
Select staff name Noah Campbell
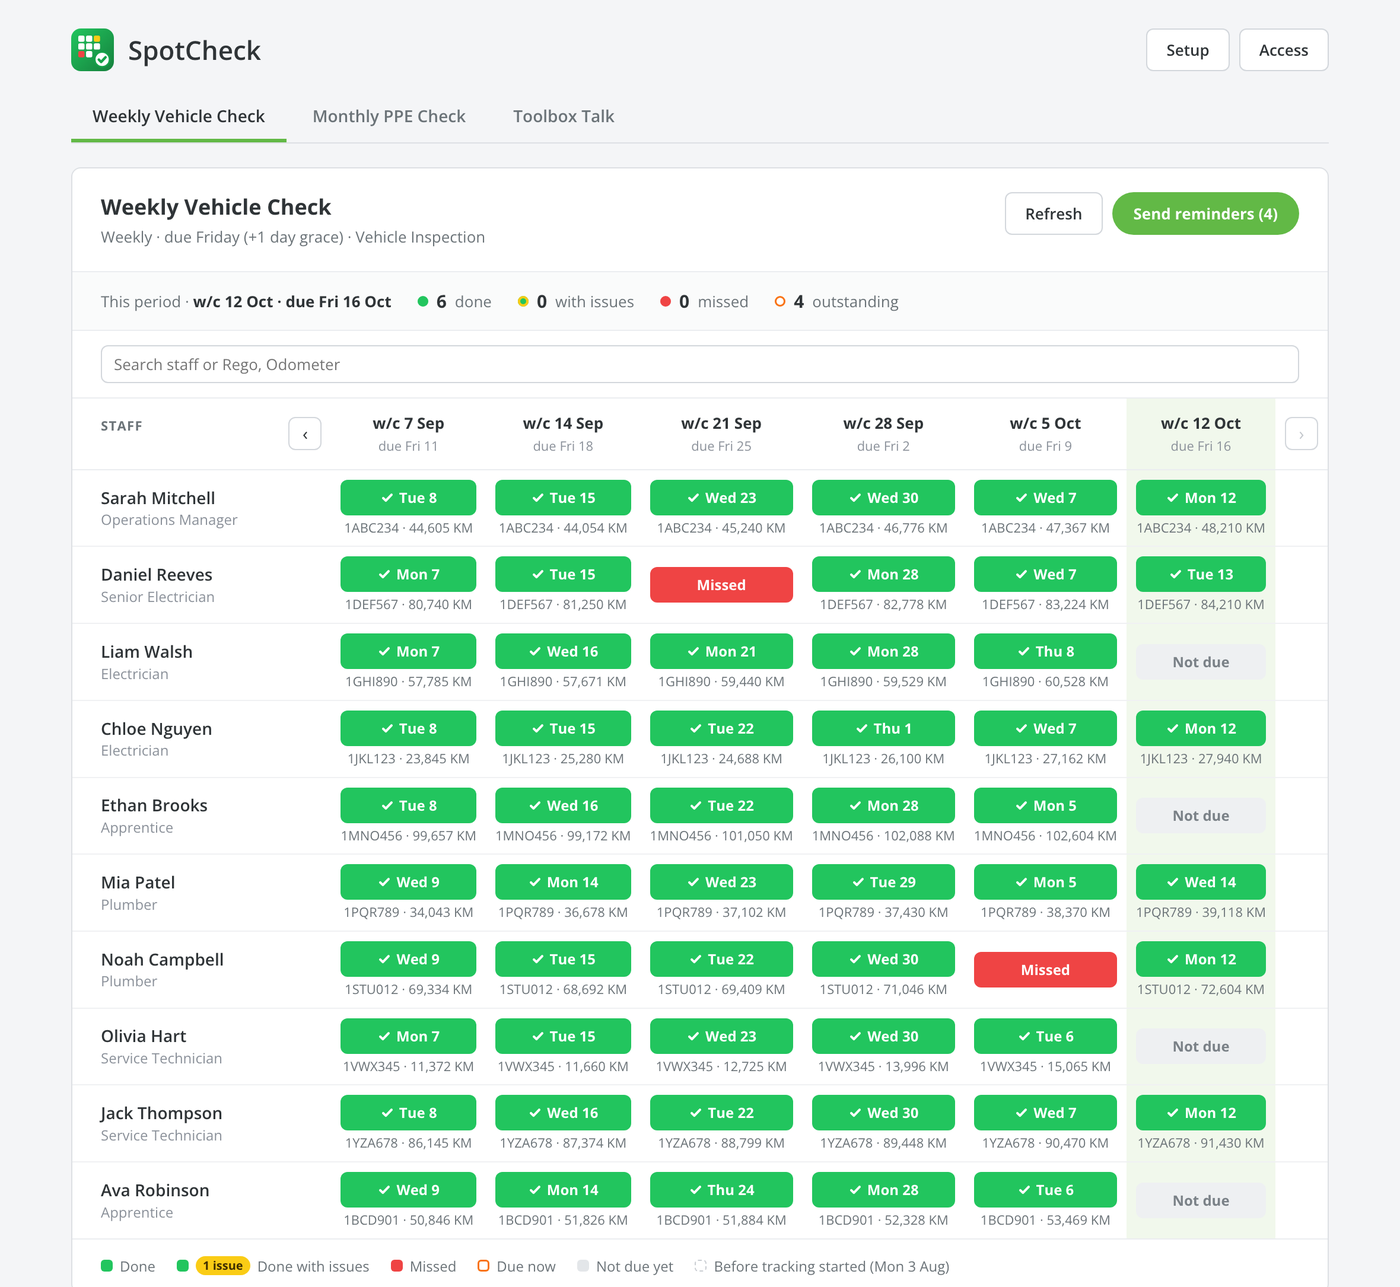(x=162, y=960)
